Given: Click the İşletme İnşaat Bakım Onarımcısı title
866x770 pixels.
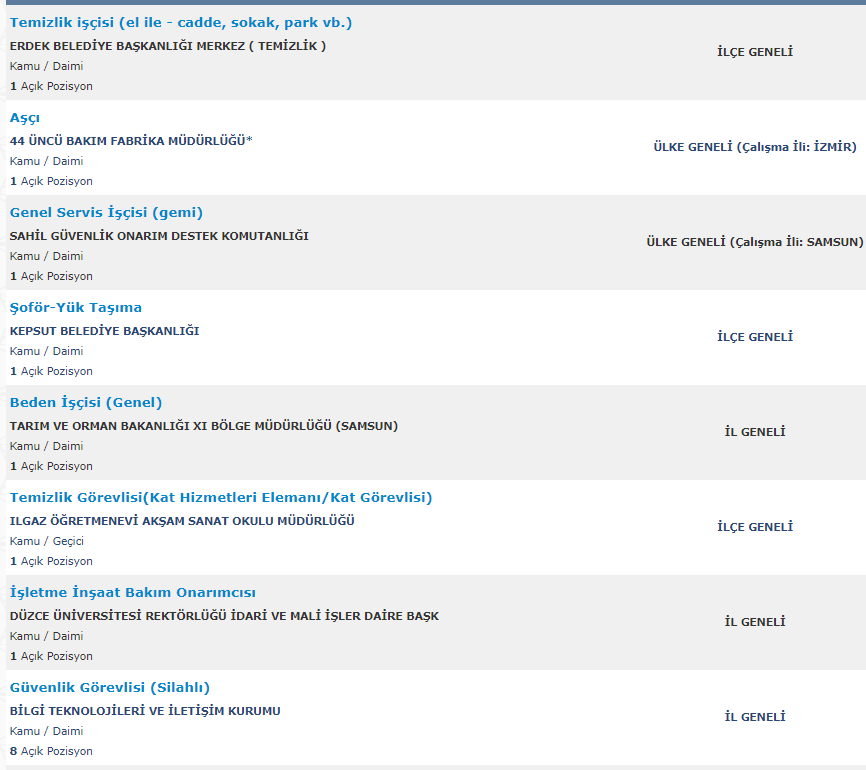Looking at the screenshot, I should (x=132, y=593).
